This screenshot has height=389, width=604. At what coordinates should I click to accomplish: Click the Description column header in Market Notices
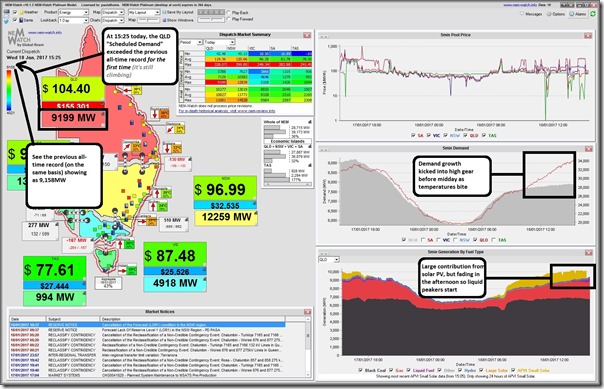pyautogui.click(x=192, y=319)
